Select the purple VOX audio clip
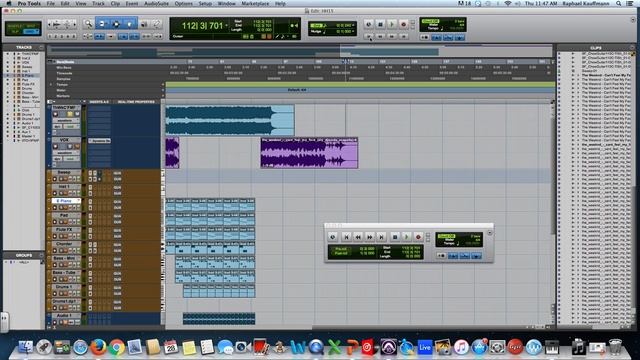 309,153
